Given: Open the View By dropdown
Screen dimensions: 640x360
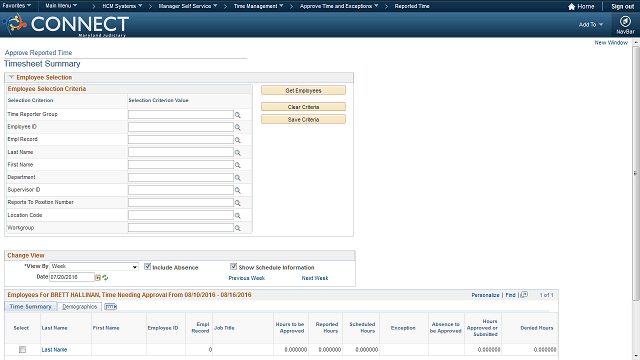Looking at the screenshot, I should 94,266.
